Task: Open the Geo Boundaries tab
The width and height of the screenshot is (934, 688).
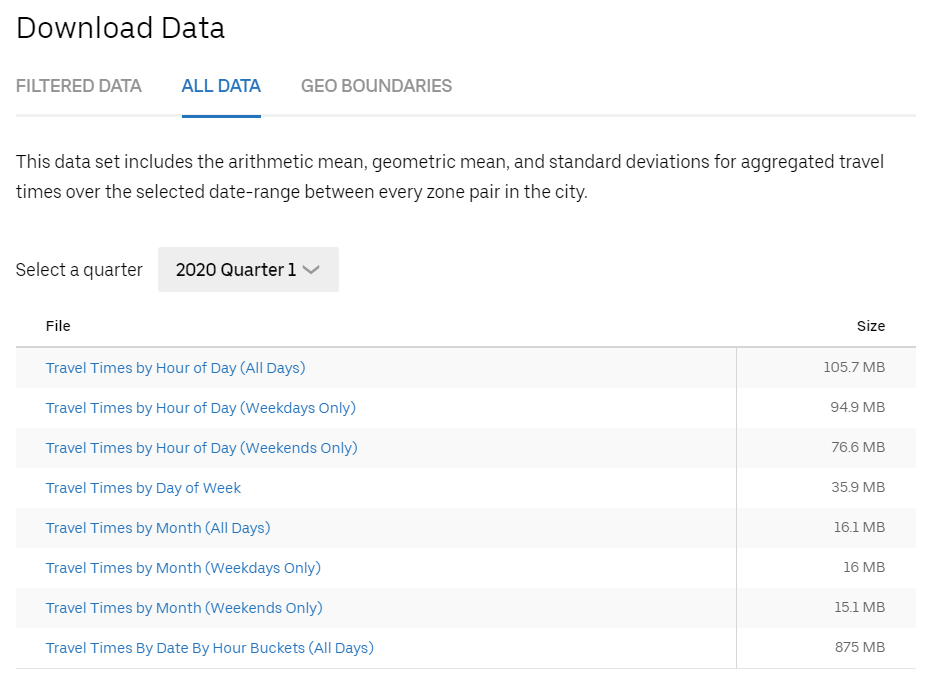Action: [x=376, y=86]
